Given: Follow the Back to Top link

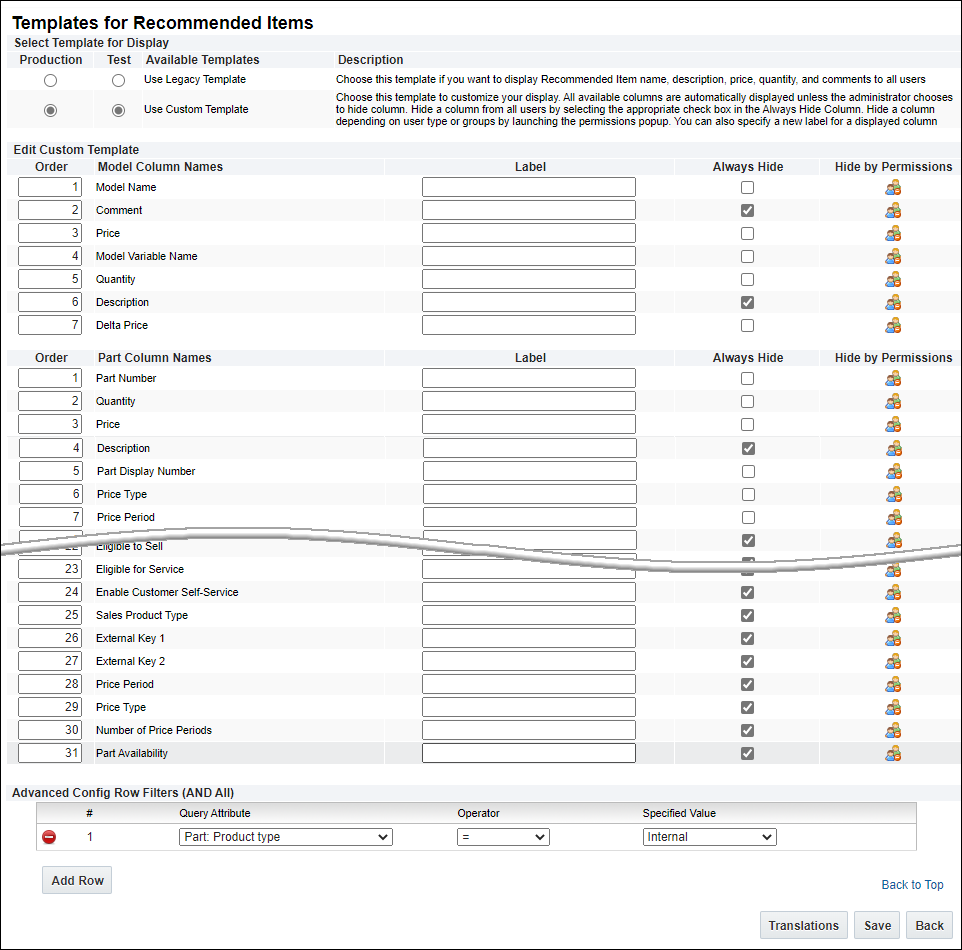Looking at the screenshot, I should pyautogui.click(x=912, y=885).
